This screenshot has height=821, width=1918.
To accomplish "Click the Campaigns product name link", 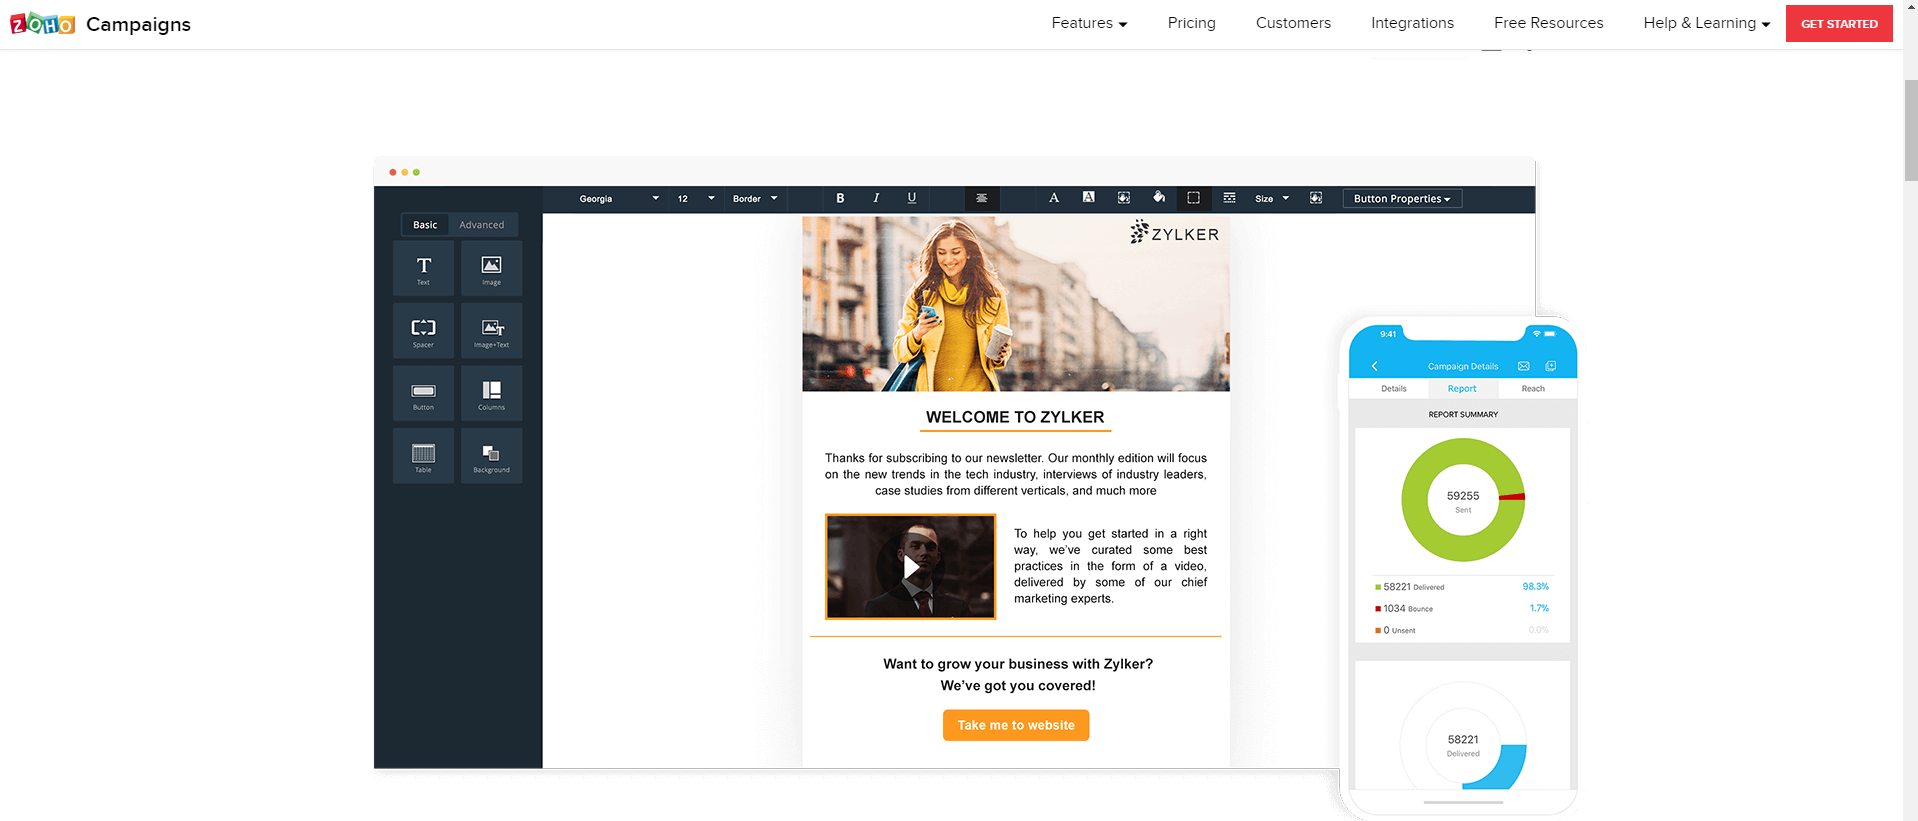I will coord(138,24).
